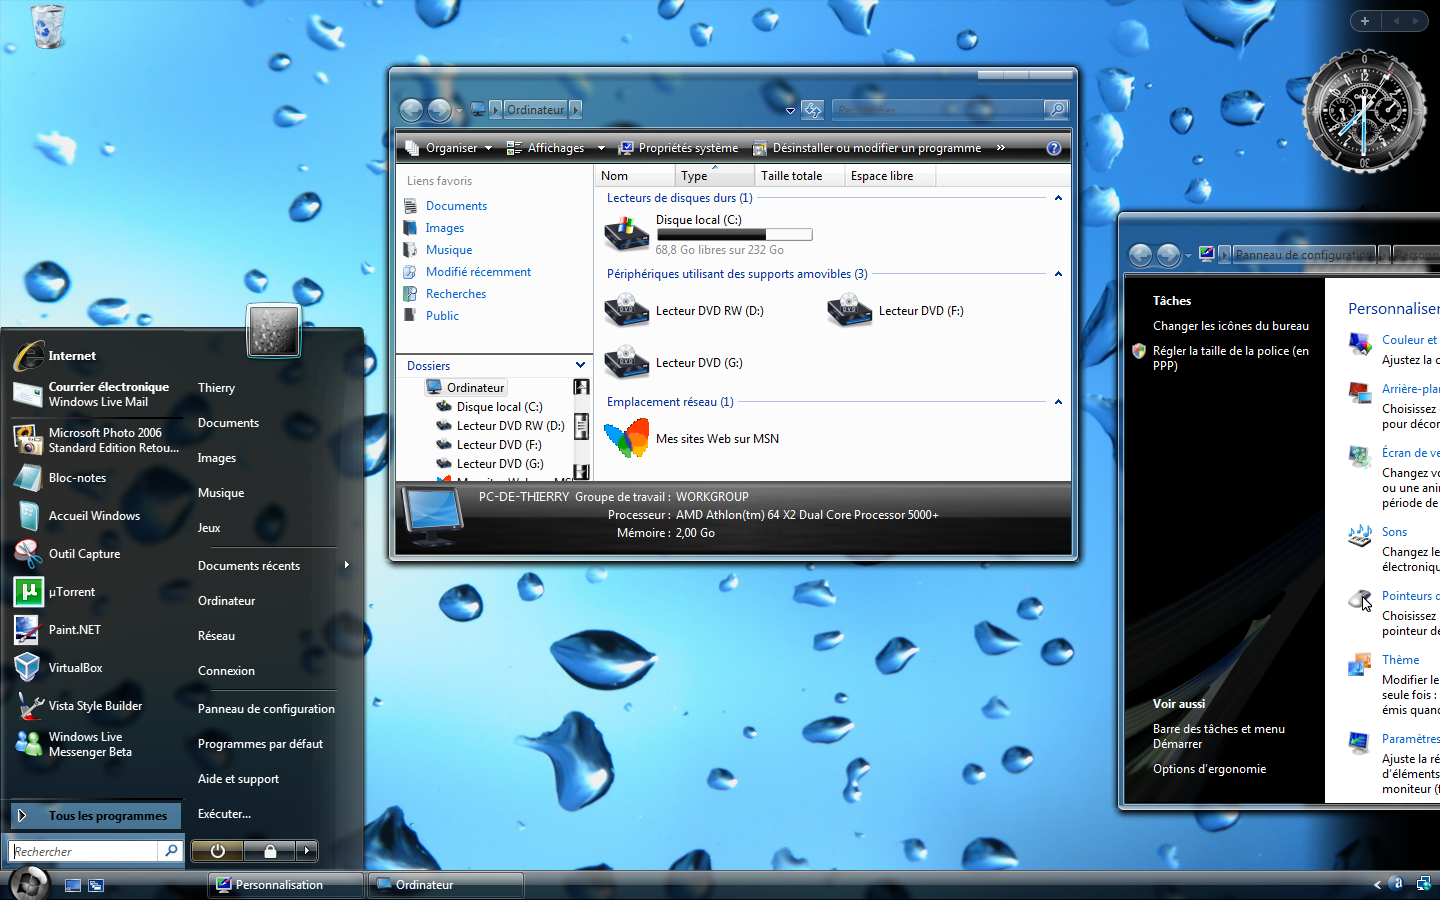This screenshot has height=900, width=1440.
Task: Click Propriétés système toolbar item
Action: click(679, 148)
